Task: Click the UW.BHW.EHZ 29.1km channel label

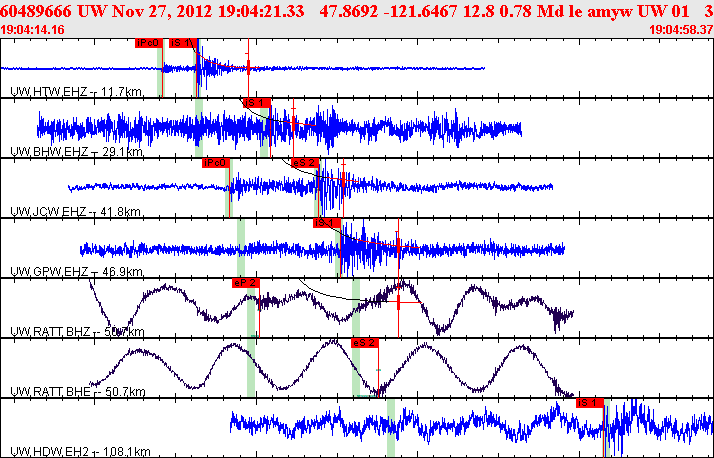Action: point(76,152)
